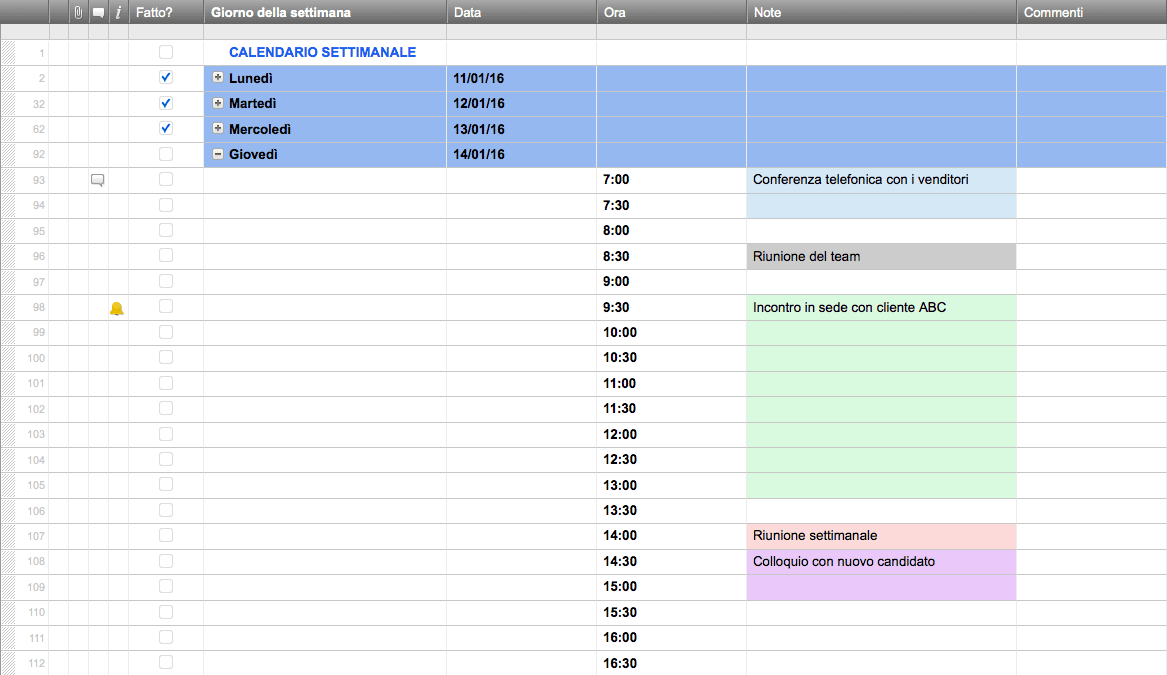Click the Commenti cell in the Giovedì row
Screen dimensions: 1167x675
[1091, 154]
